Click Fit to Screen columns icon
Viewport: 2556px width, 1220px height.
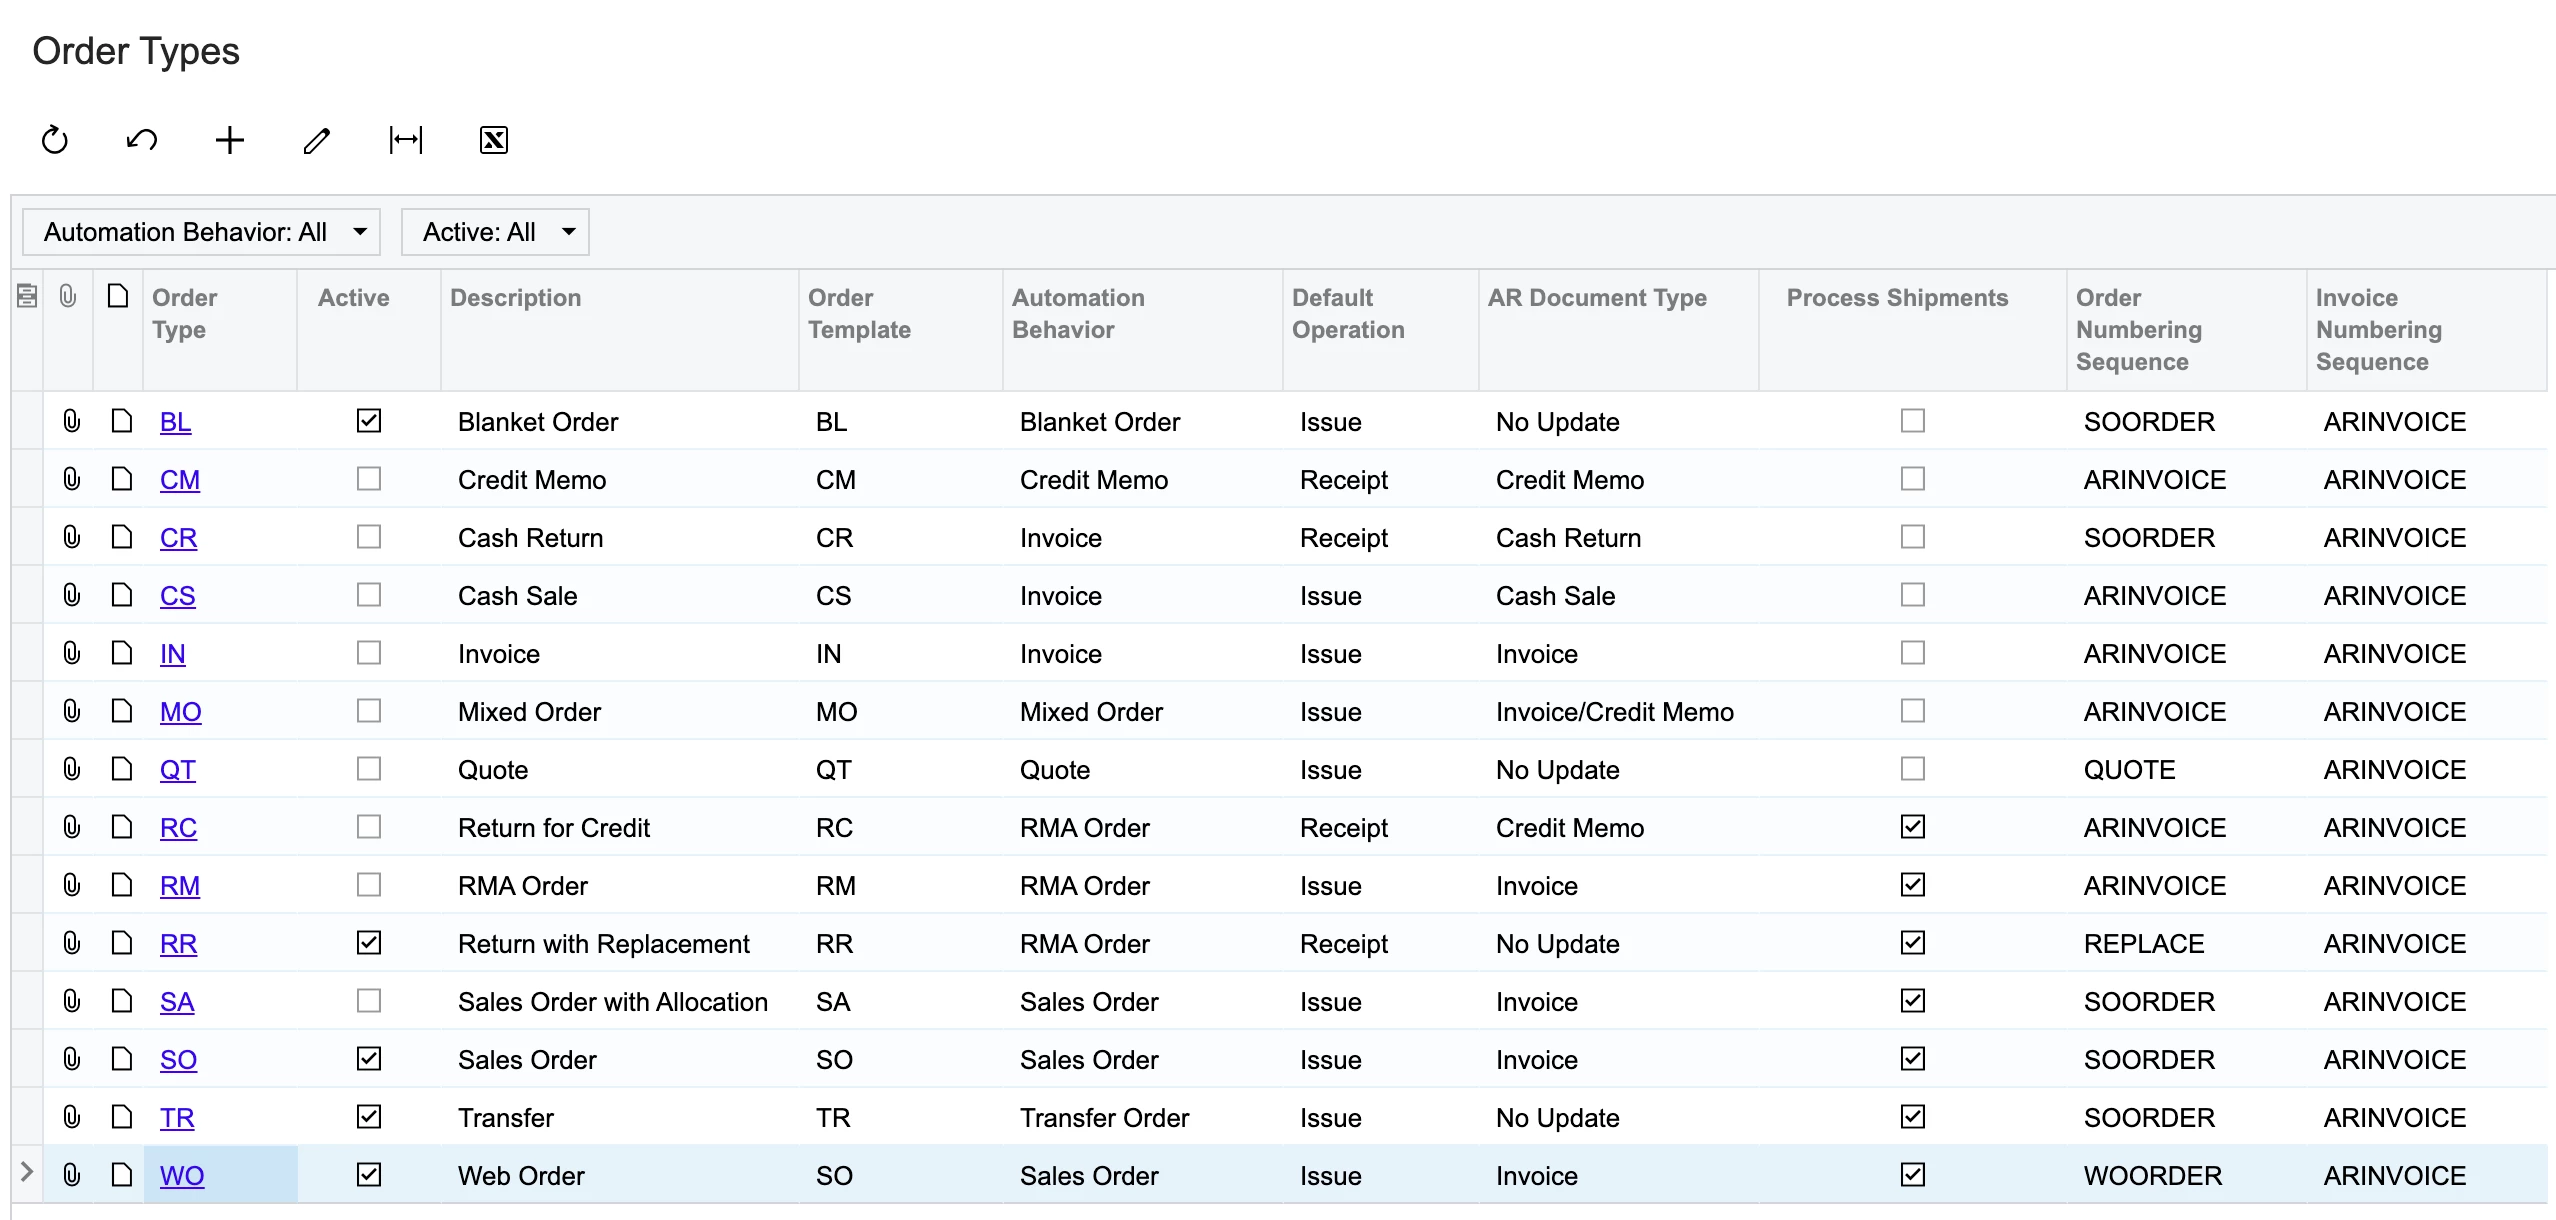pos(406,140)
